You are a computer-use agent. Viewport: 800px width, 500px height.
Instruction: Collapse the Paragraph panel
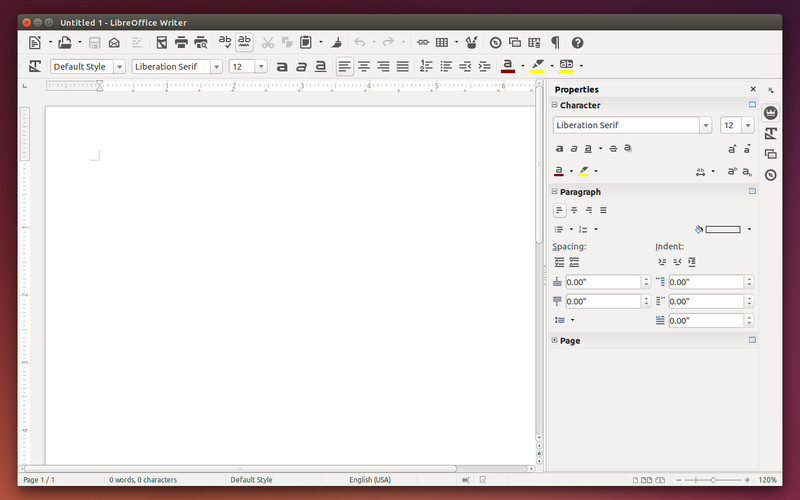tap(554, 191)
